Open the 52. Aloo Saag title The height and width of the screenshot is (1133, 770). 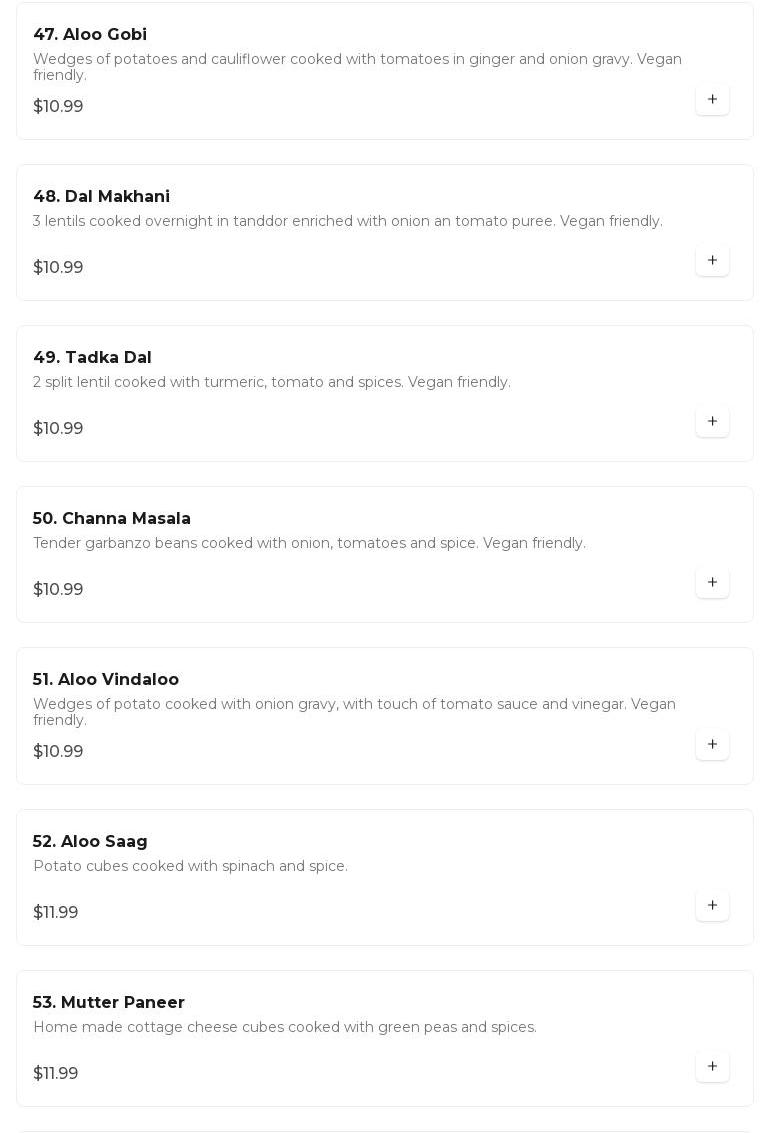[x=90, y=842]
